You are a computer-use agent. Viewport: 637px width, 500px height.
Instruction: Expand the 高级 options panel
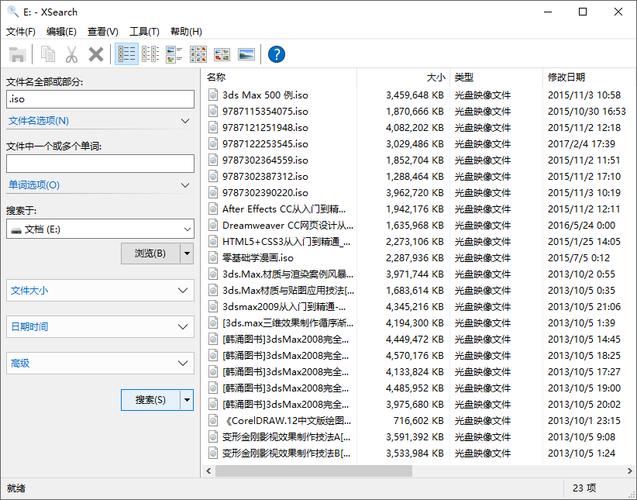(x=100, y=363)
